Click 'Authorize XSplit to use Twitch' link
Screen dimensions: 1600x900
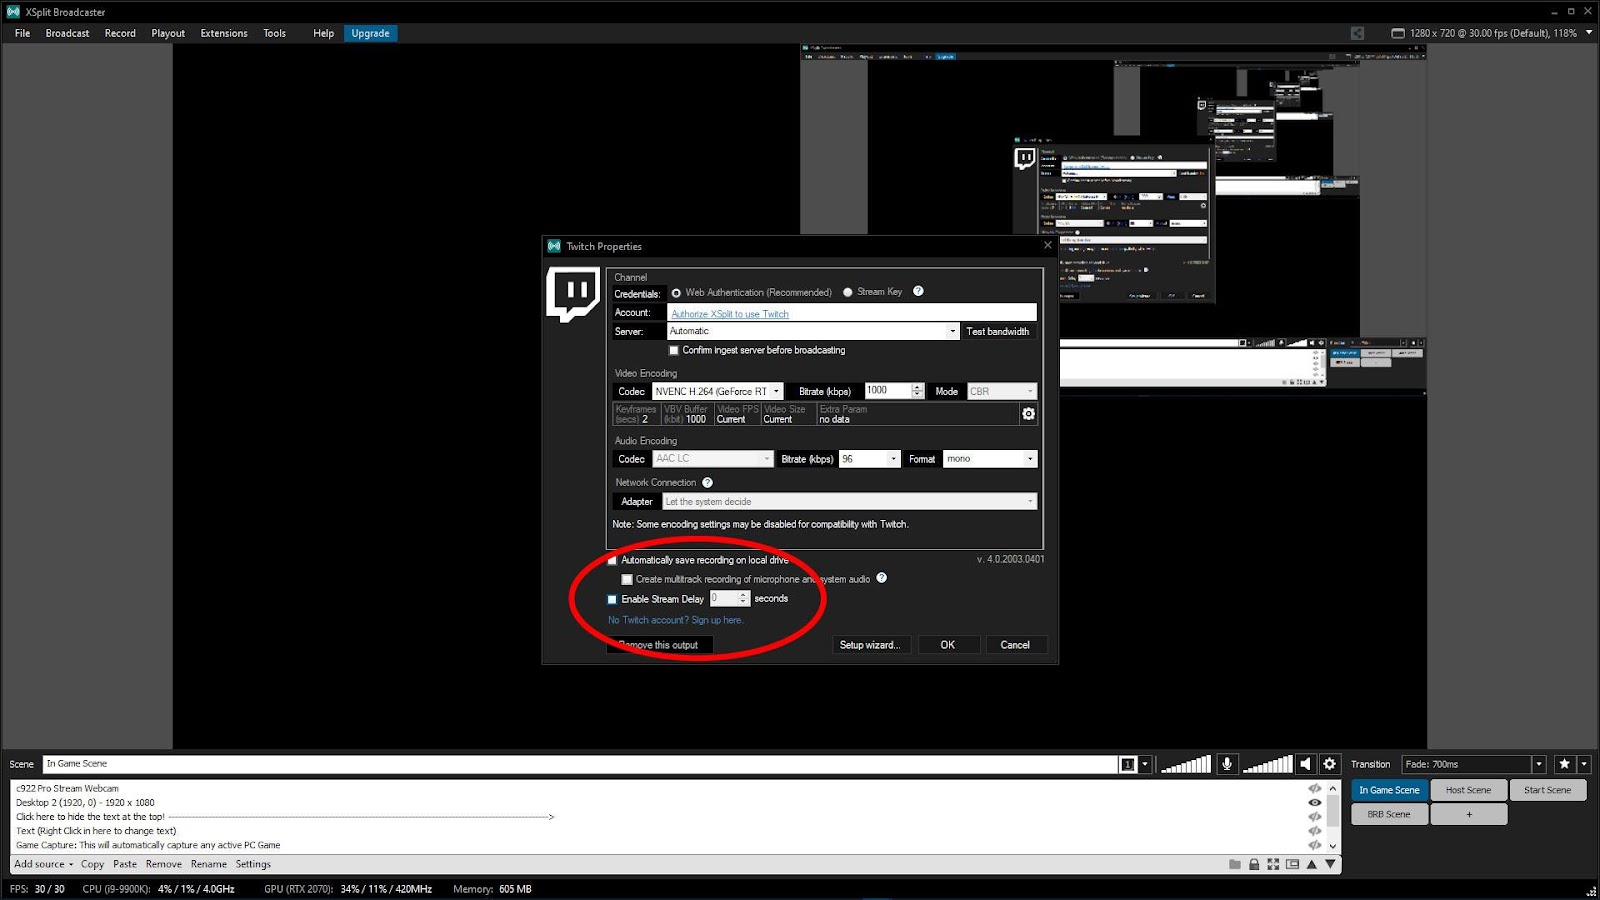[x=730, y=314]
